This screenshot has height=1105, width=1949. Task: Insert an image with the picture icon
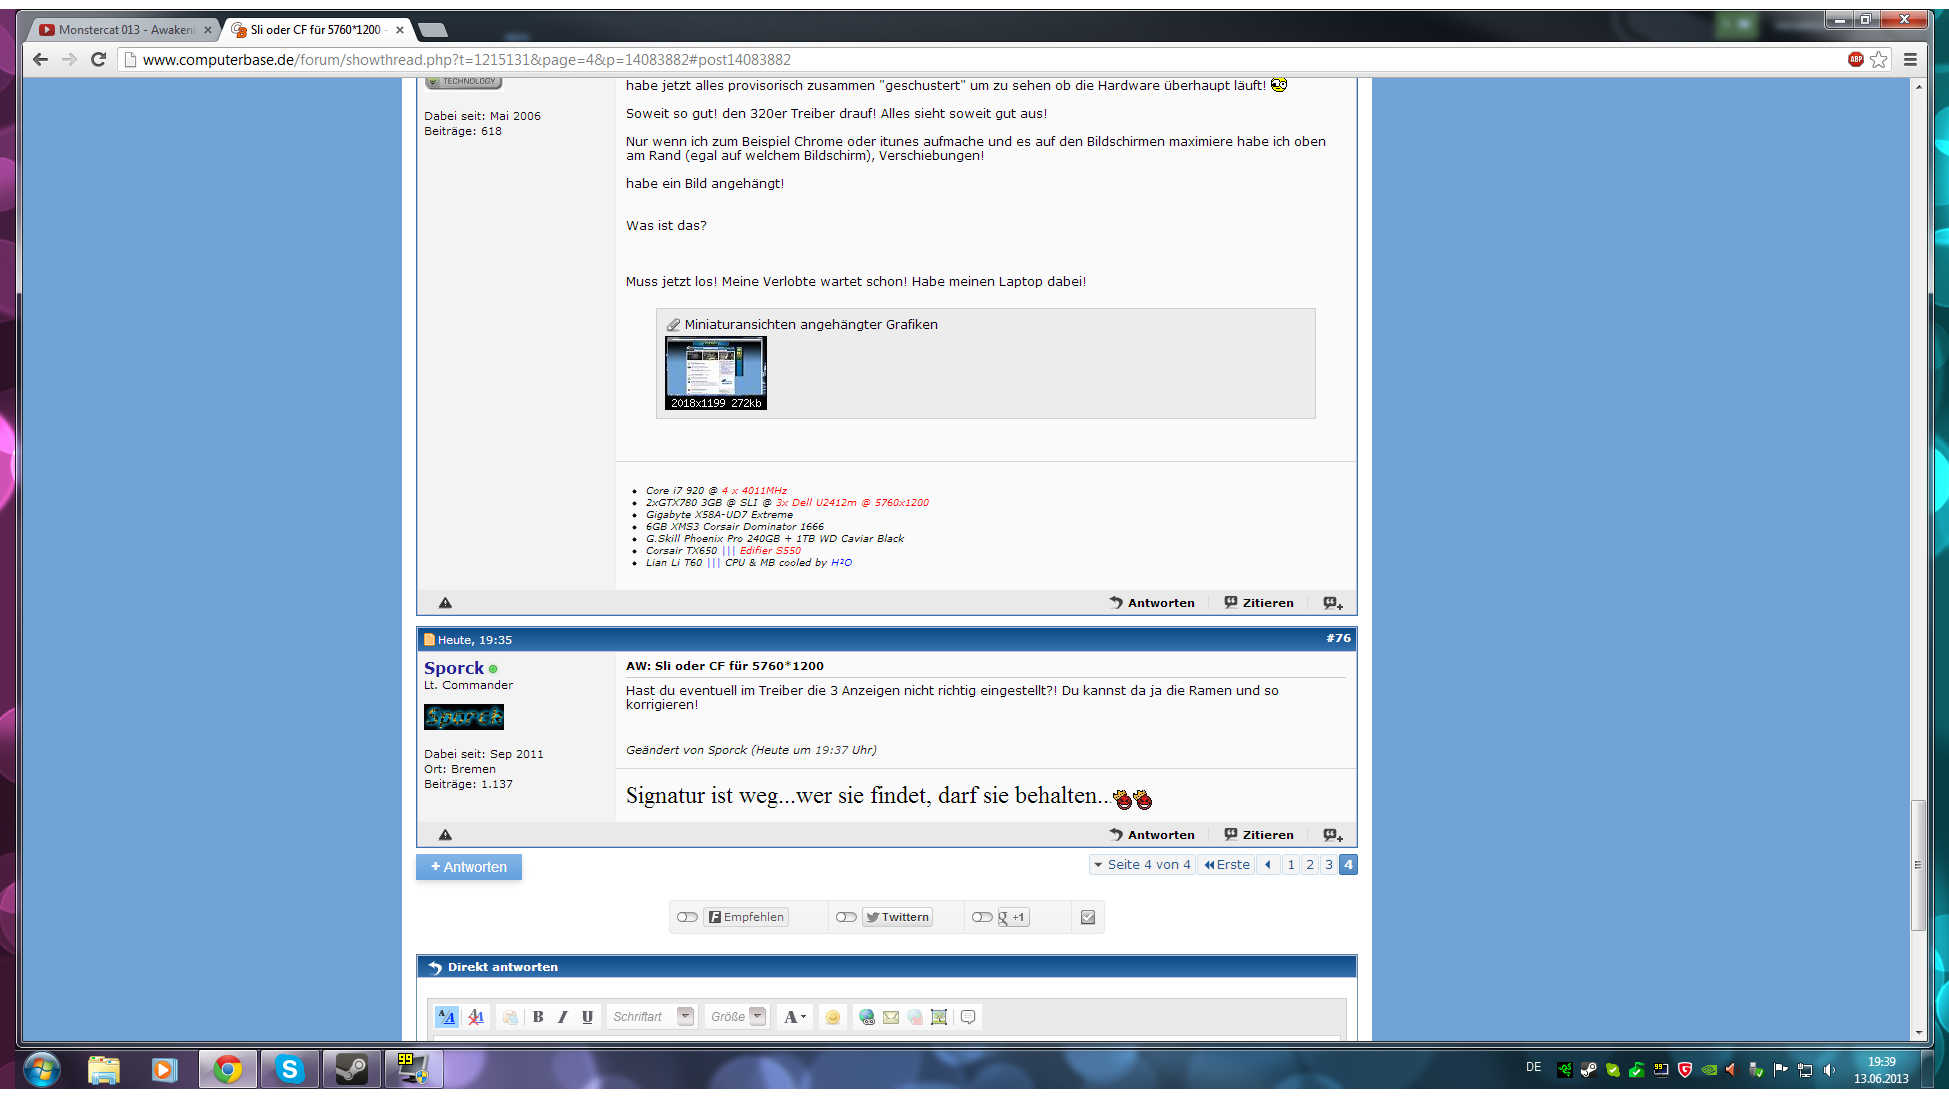[938, 1017]
